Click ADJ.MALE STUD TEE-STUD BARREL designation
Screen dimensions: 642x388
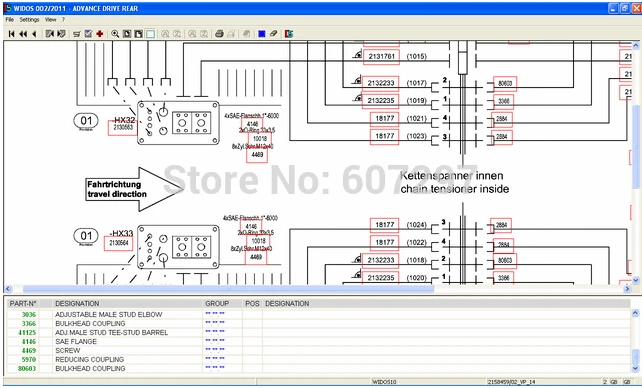point(111,332)
